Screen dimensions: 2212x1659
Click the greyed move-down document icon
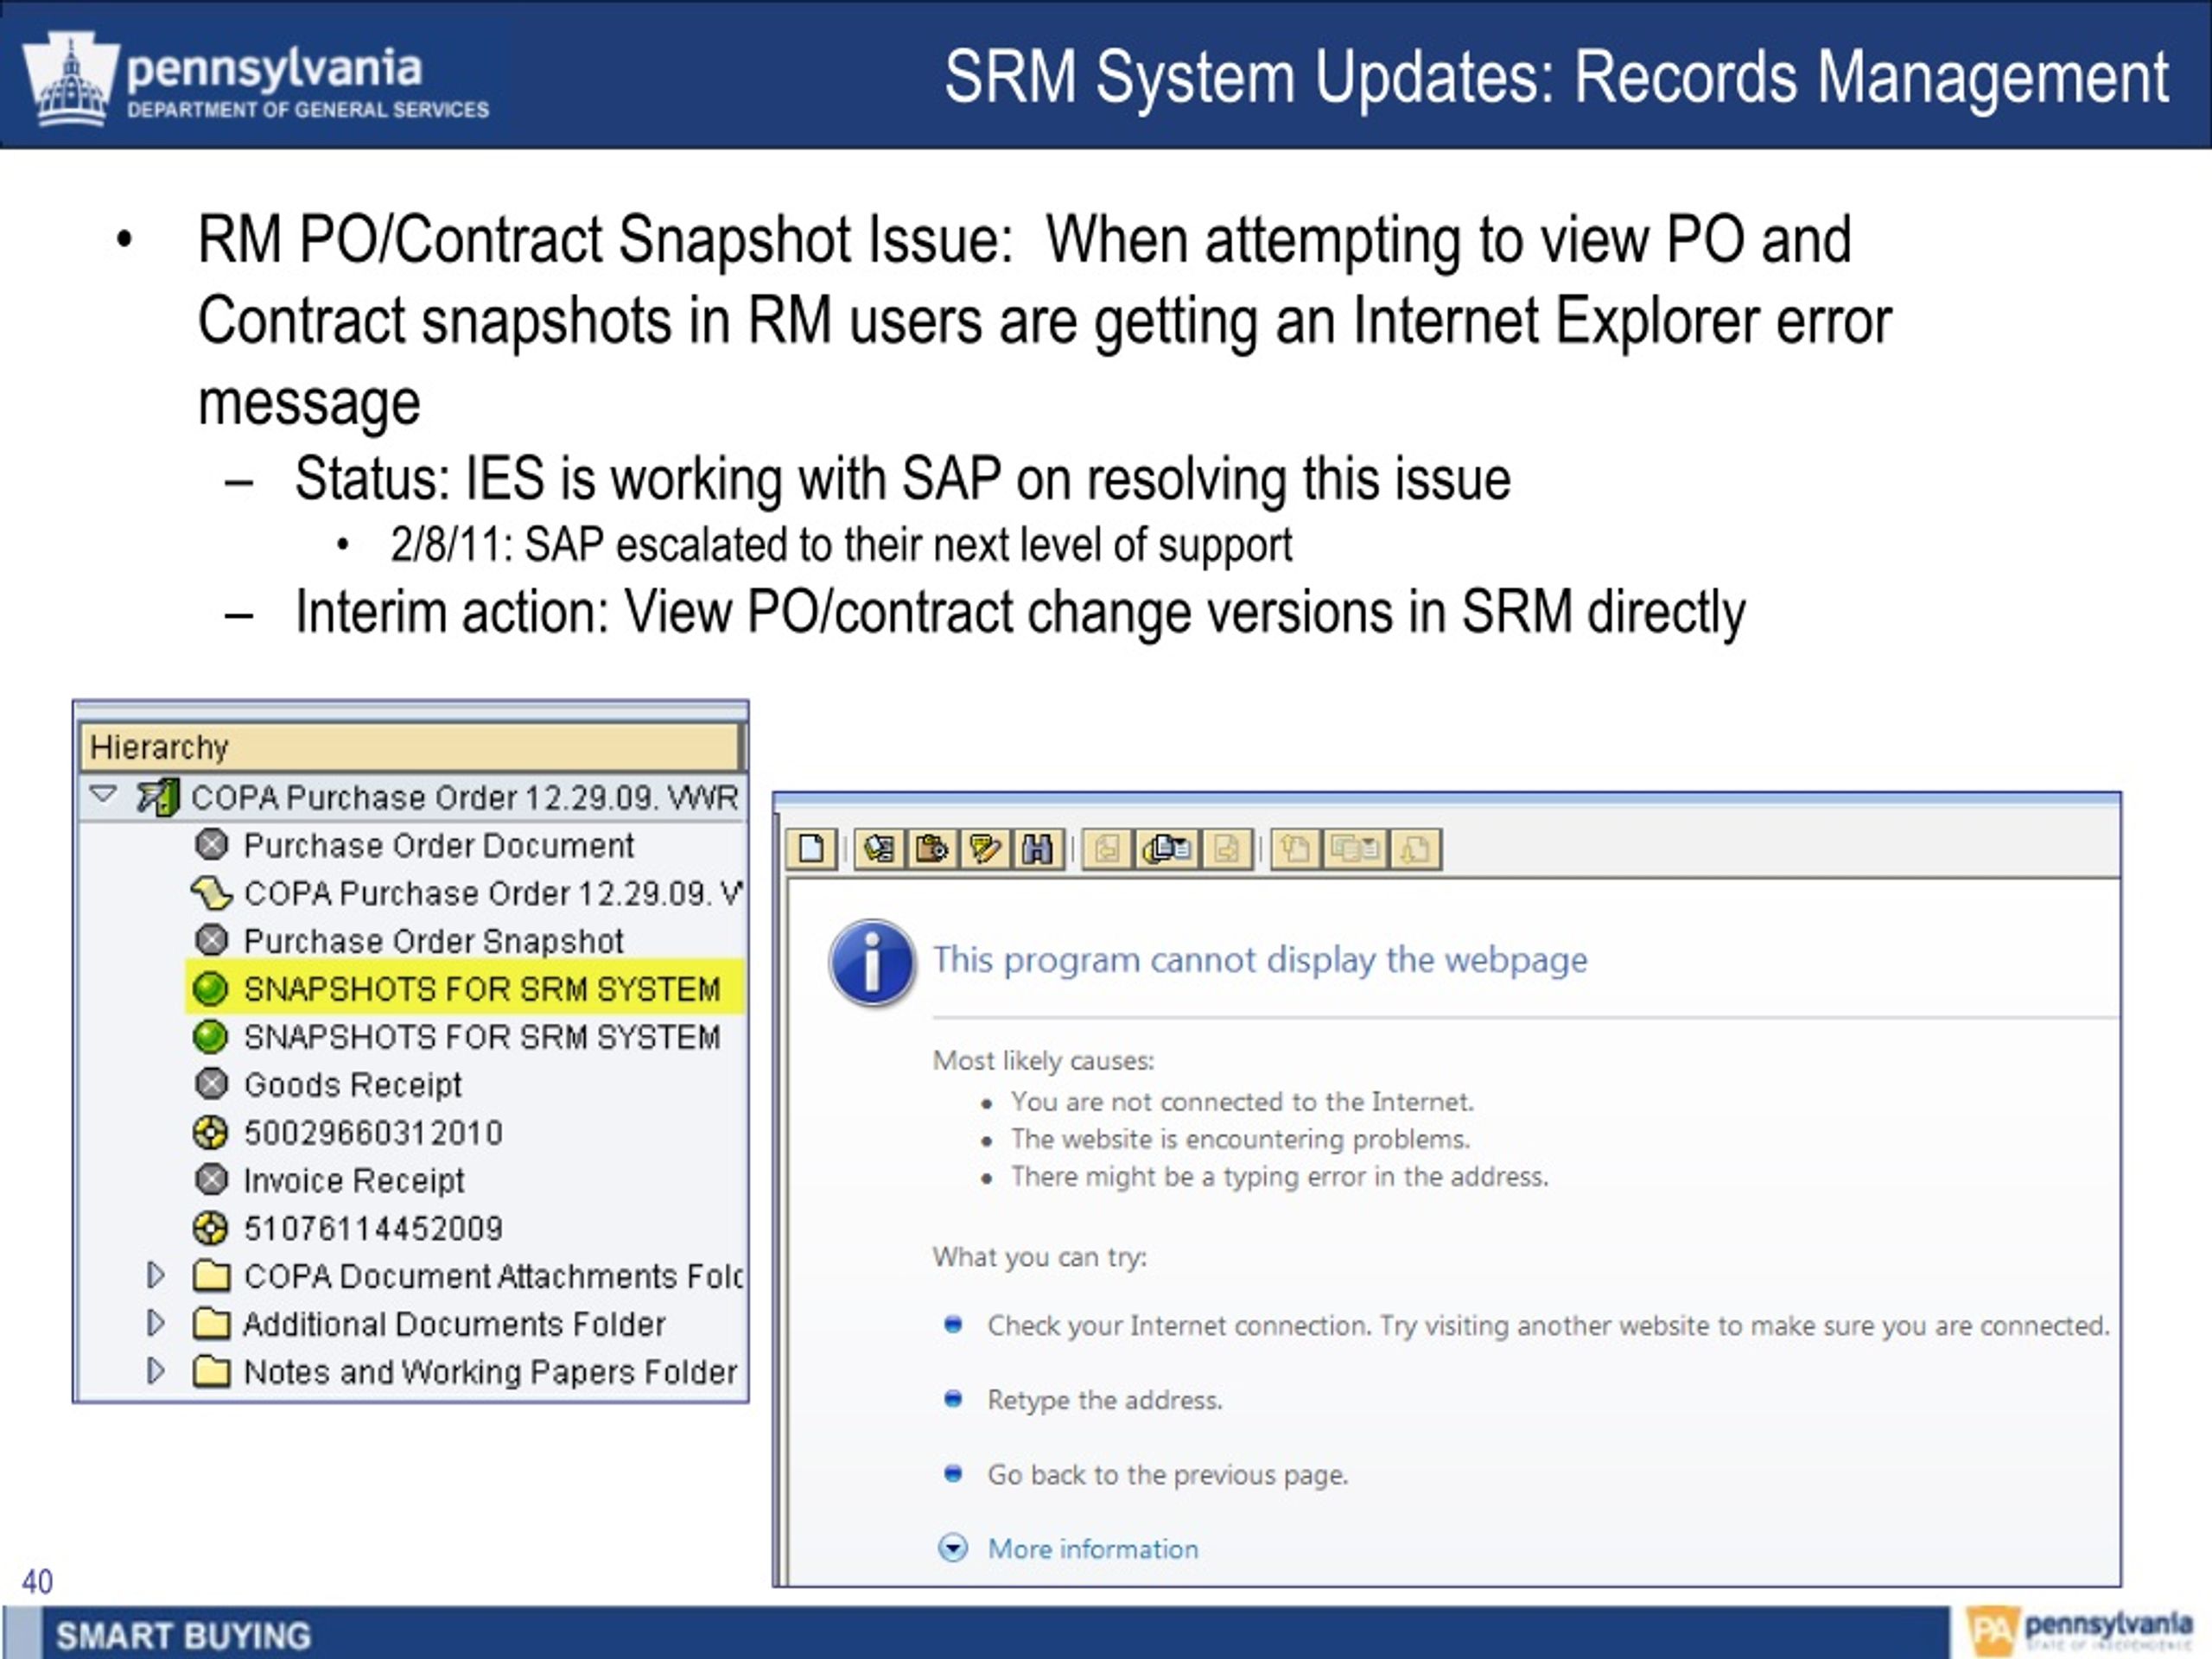pos(1415,849)
